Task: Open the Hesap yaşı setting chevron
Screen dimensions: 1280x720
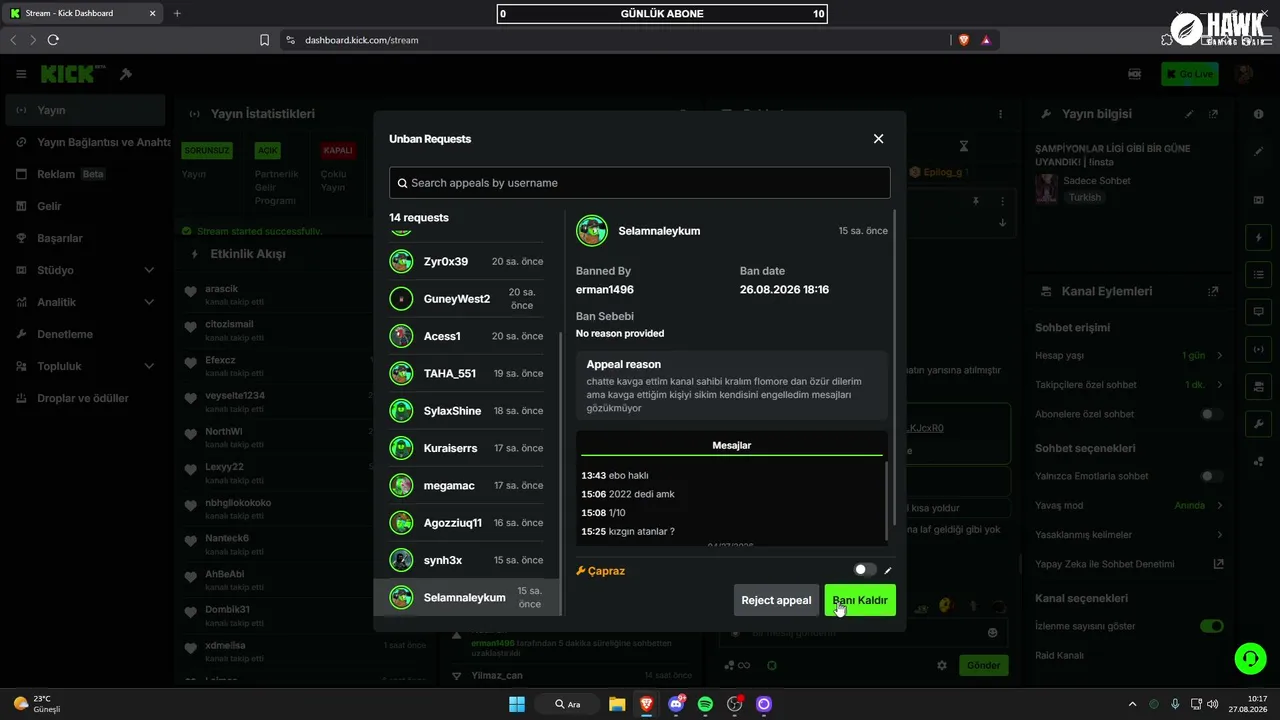Action: tap(1219, 356)
